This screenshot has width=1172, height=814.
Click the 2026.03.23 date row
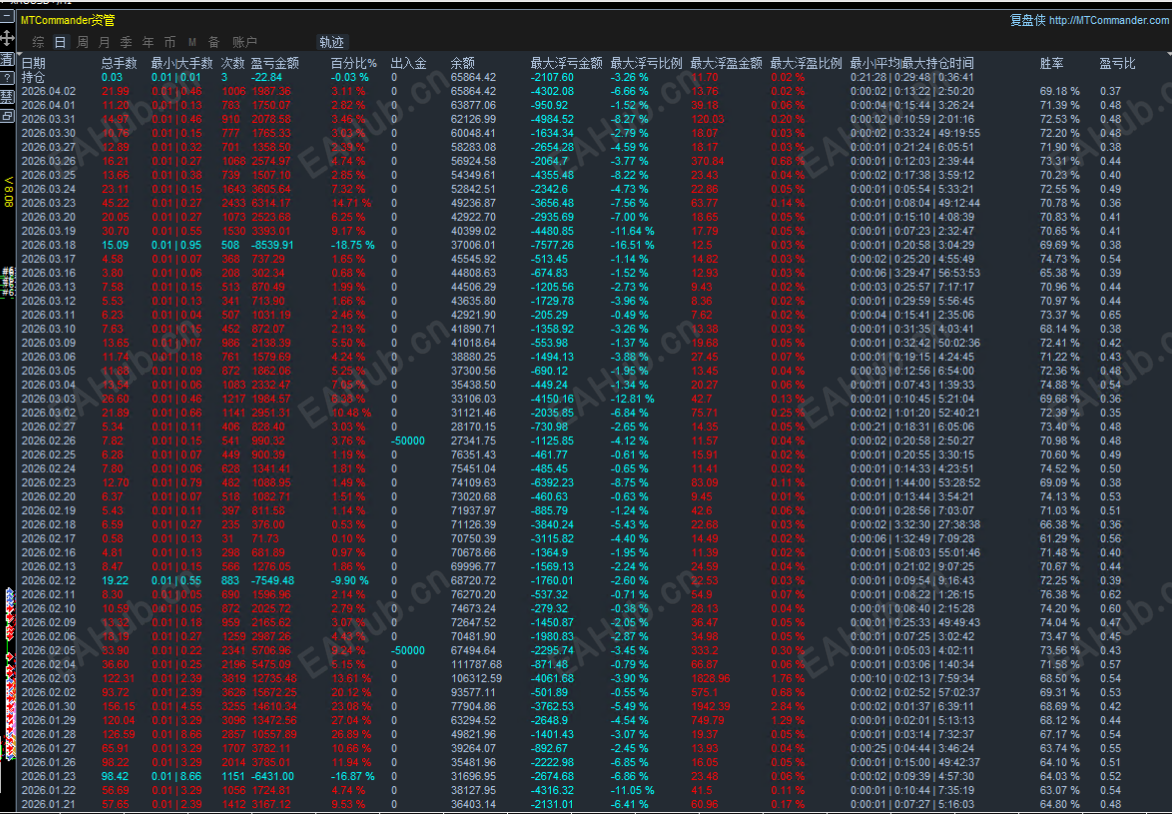49,203
